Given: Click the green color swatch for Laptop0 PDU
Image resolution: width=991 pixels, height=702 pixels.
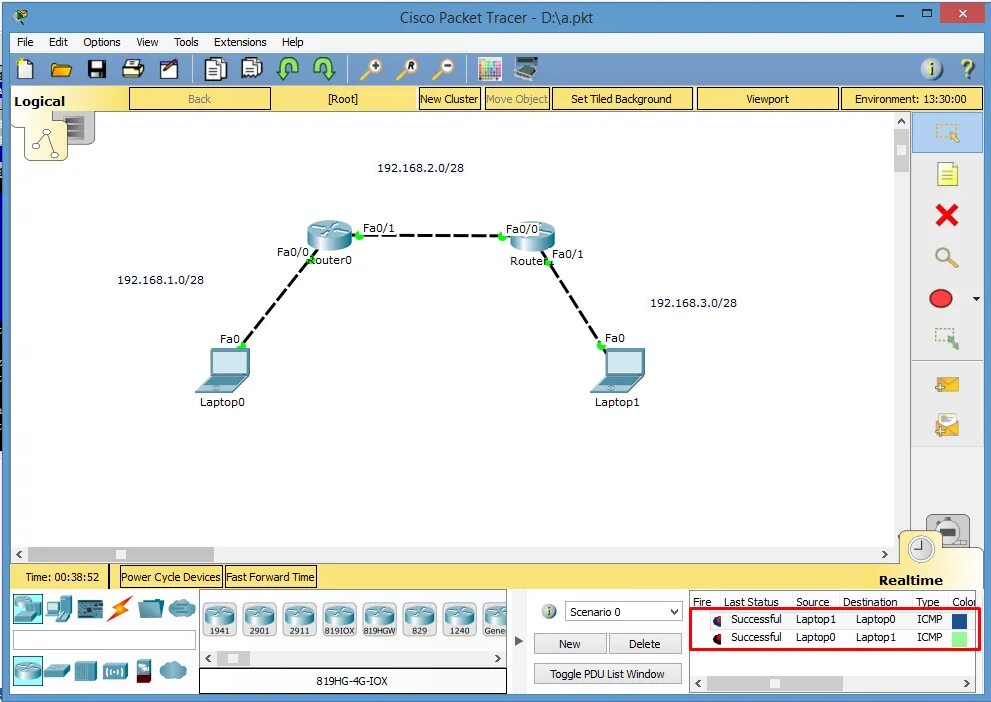Looking at the screenshot, I should (959, 639).
